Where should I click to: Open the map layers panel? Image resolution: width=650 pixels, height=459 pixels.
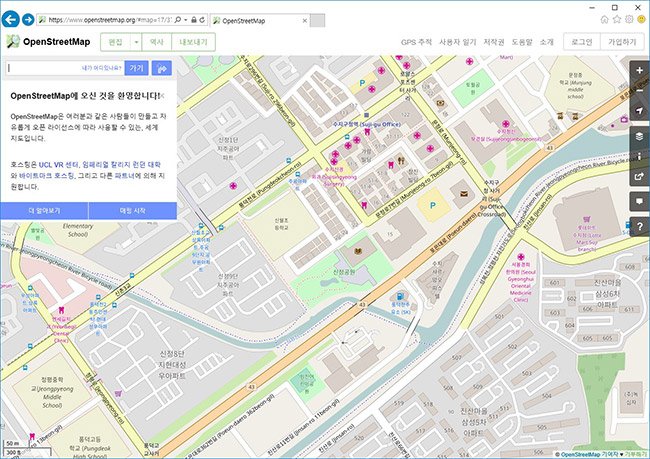click(639, 136)
